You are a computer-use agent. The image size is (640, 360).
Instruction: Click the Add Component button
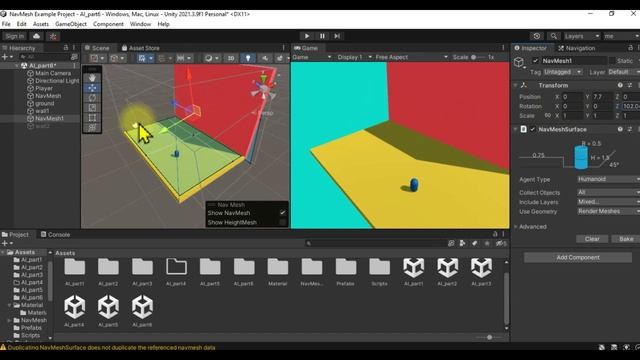[x=578, y=258]
